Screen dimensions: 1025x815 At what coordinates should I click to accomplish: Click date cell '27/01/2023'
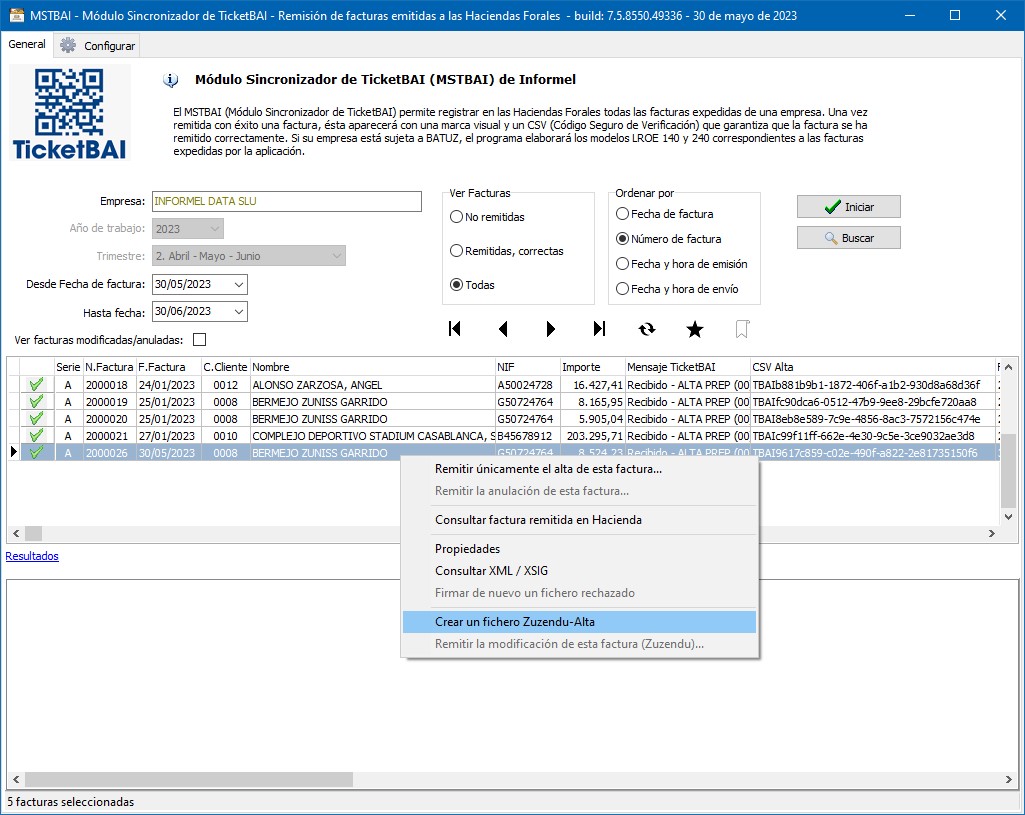[x=167, y=436]
